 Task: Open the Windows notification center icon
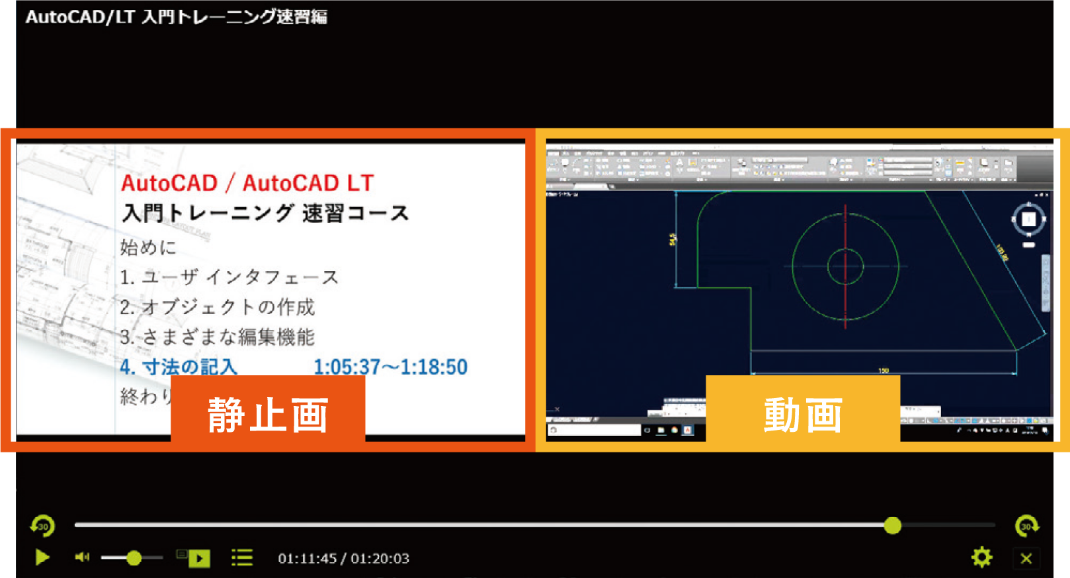click(x=1045, y=431)
